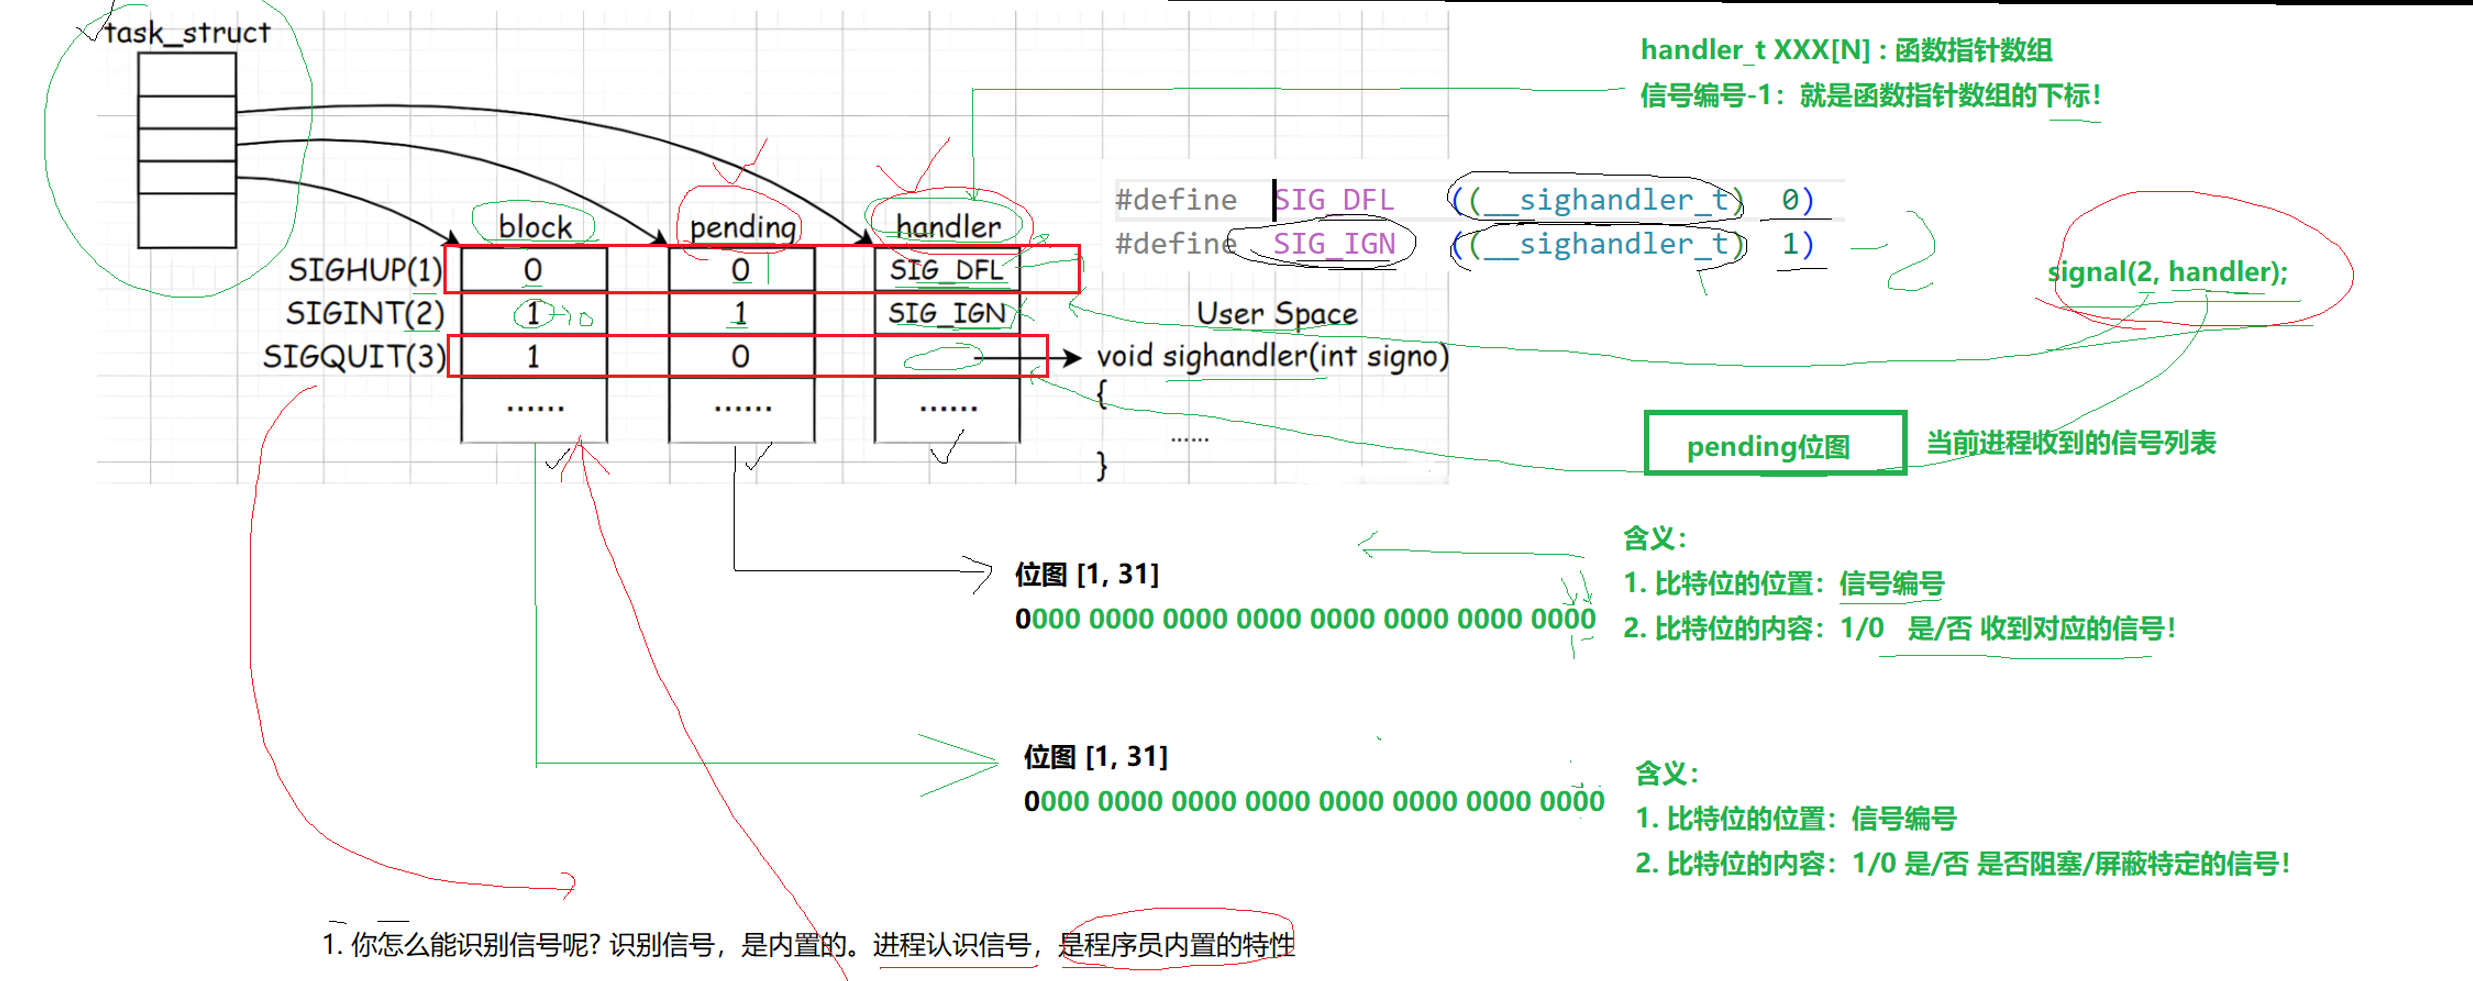Click the SIG_IGN handler cell for SIGINT
Viewport: 2473px width, 981px height.
[946, 312]
